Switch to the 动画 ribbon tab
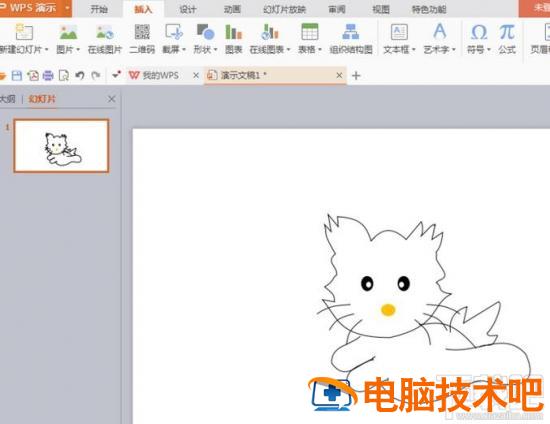Image resolution: width=550 pixels, height=424 pixels. click(232, 9)
